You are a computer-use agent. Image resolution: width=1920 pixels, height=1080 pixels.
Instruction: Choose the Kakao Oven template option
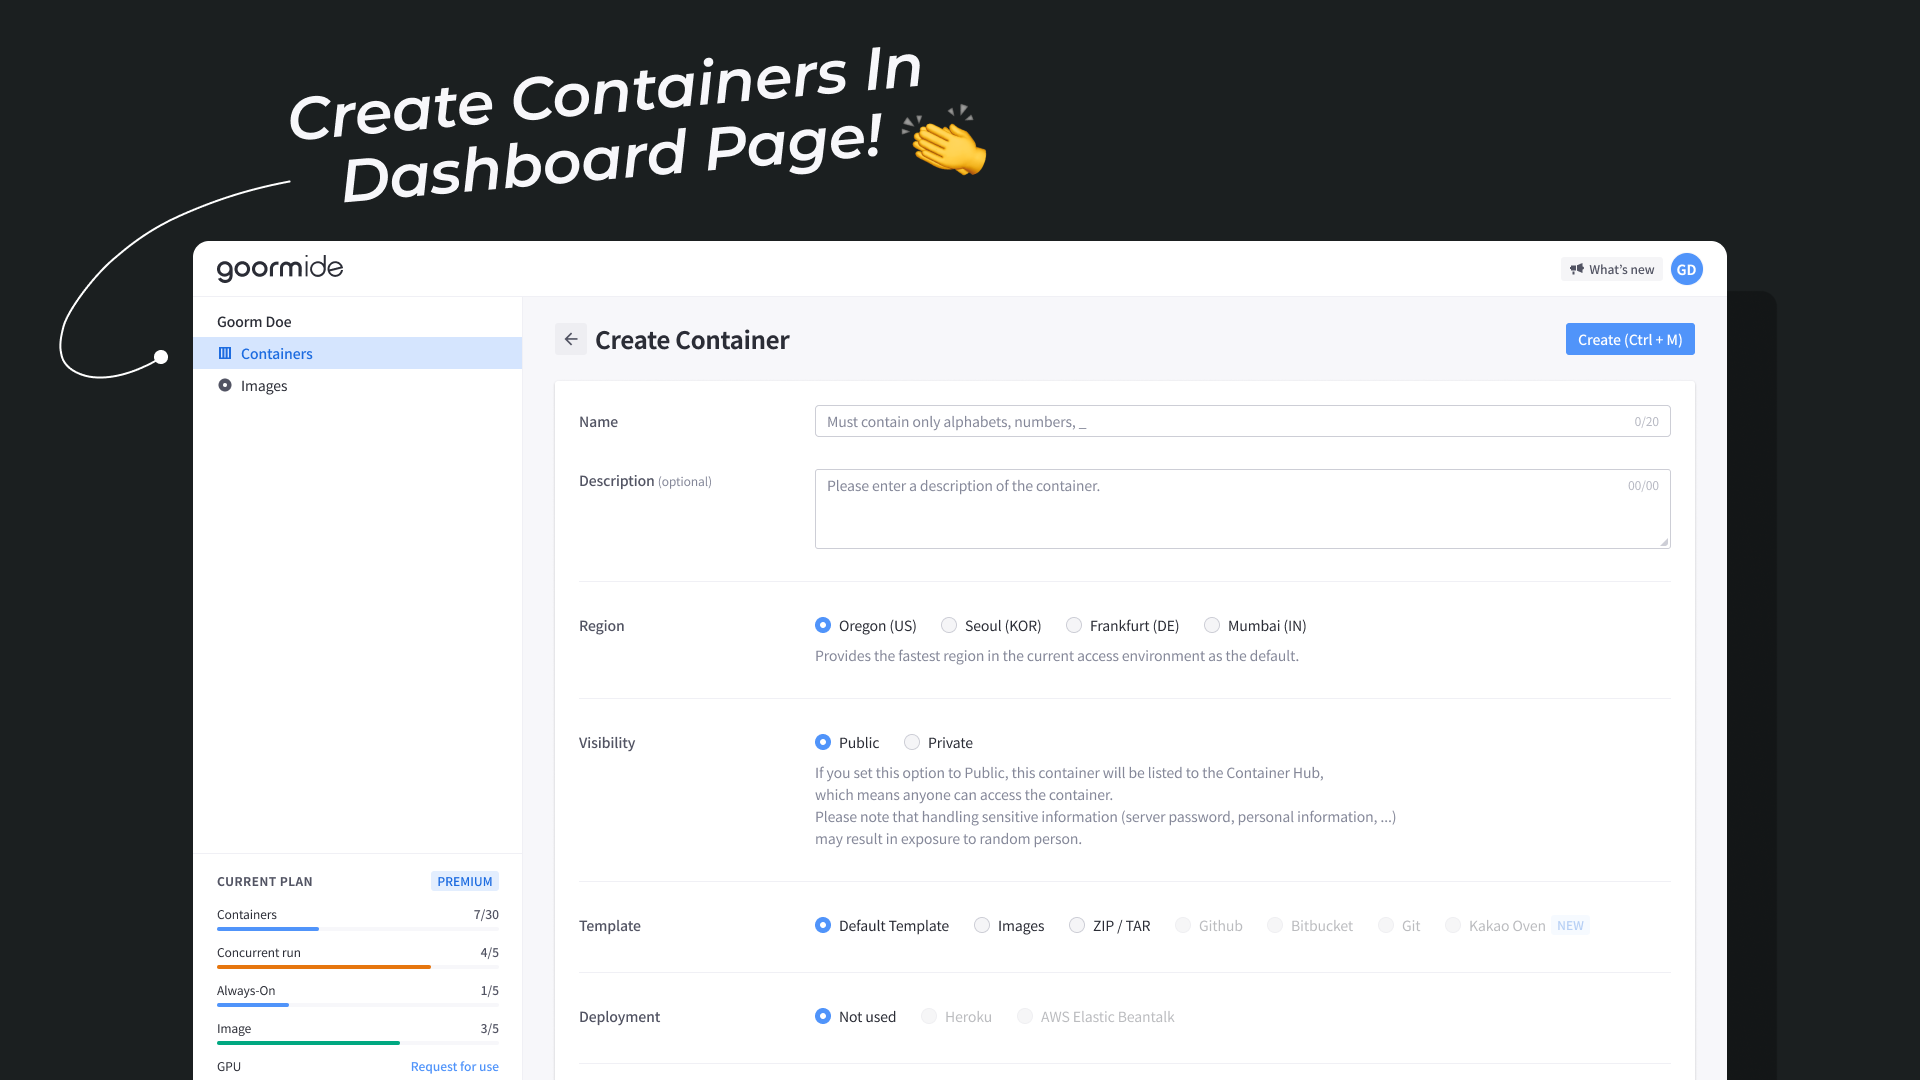pyautogui.click(x=1495, y=925)
